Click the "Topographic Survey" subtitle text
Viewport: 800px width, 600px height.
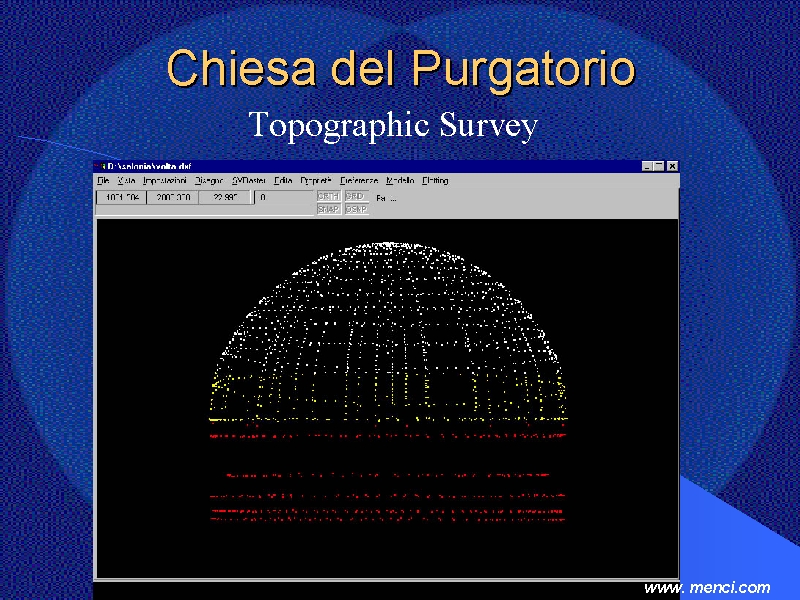coord(393,125)
